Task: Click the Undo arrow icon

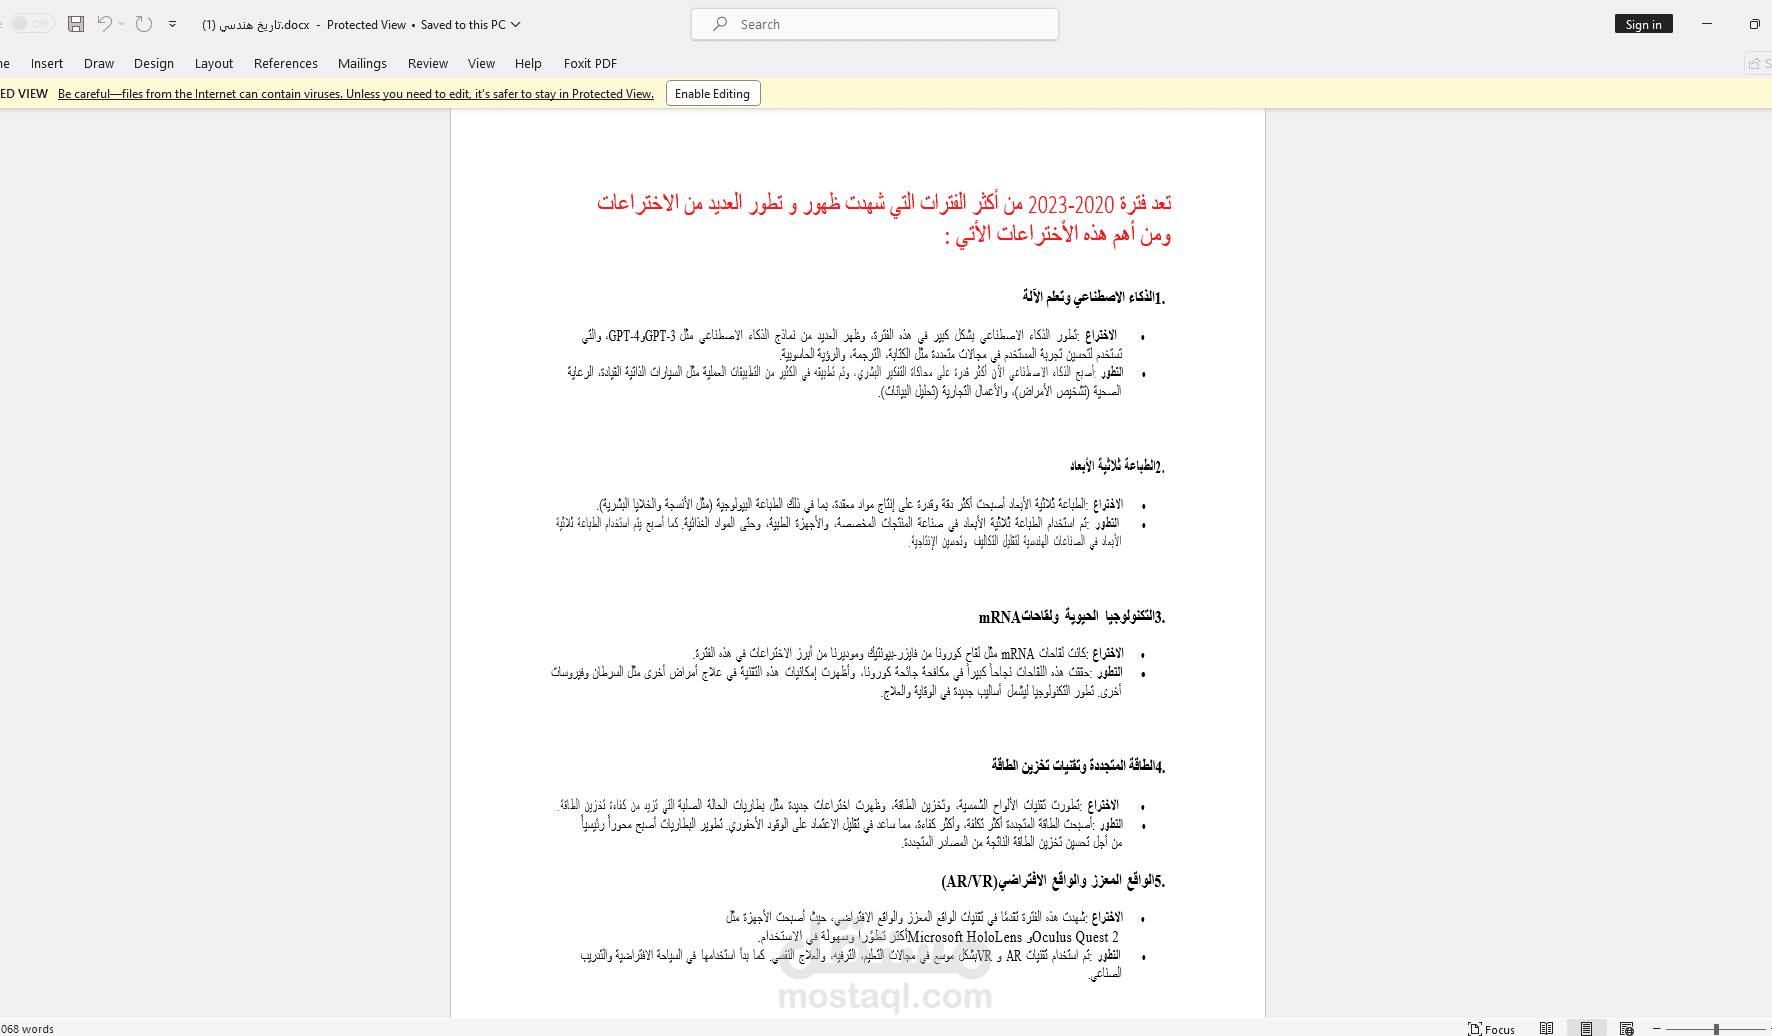Action: (x=104, y=24)
